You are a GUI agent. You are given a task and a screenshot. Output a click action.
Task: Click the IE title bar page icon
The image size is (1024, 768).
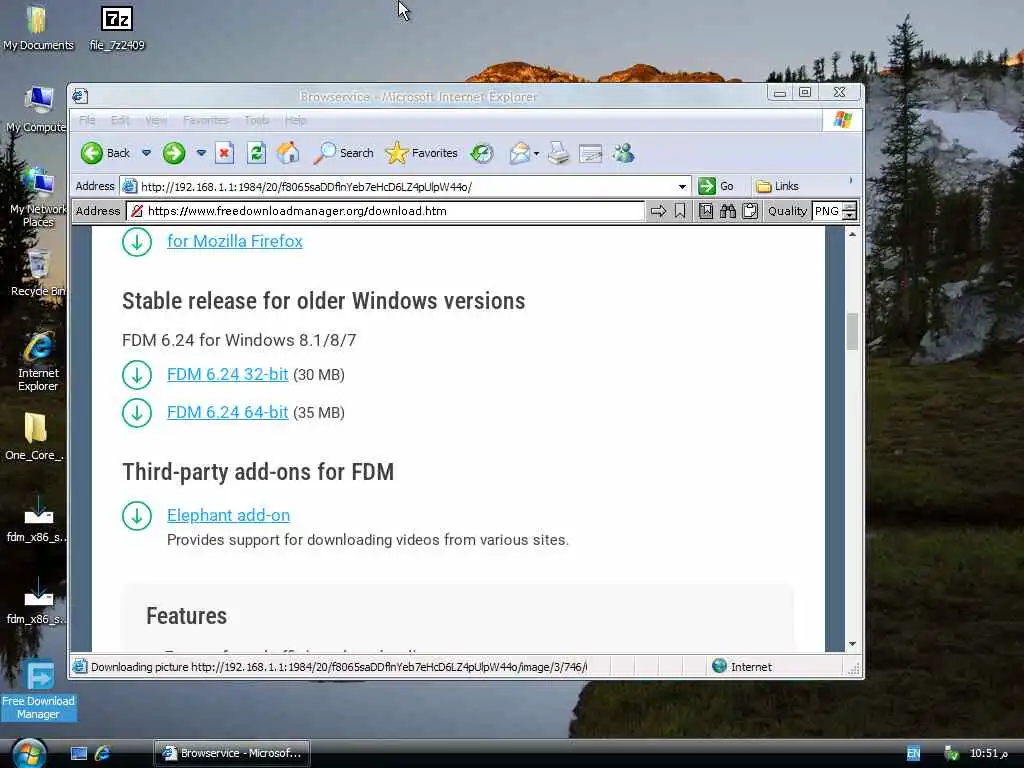pos(80,97)
